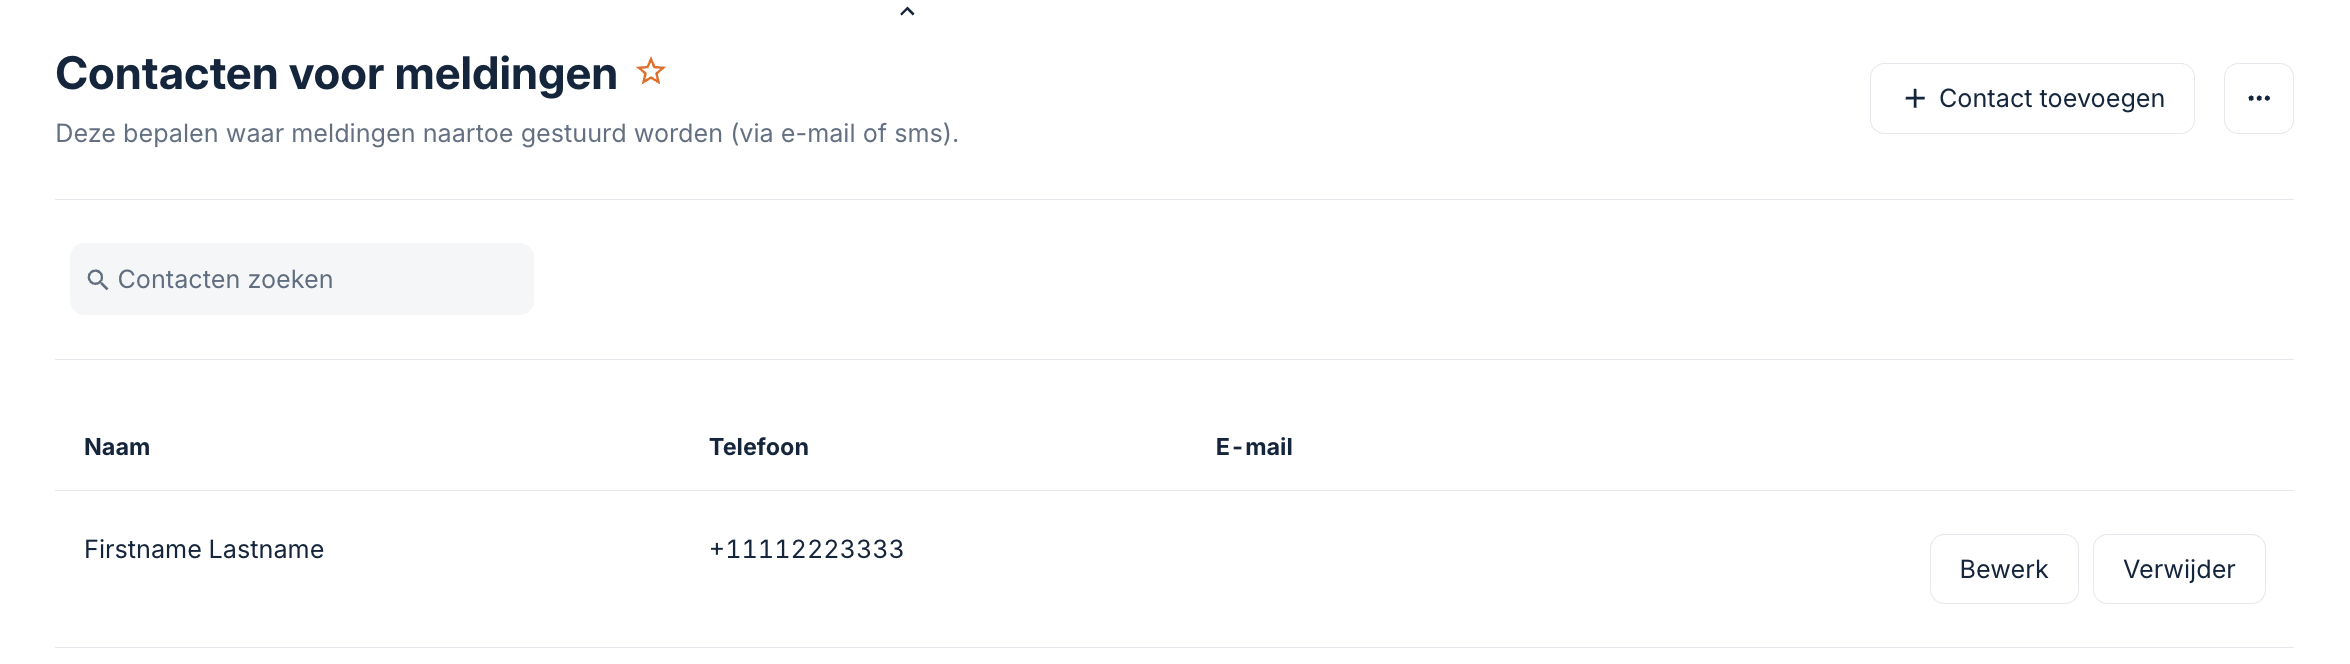
Task: Click inside the Contacten zoeken search field
Action: tap(300, 280)
